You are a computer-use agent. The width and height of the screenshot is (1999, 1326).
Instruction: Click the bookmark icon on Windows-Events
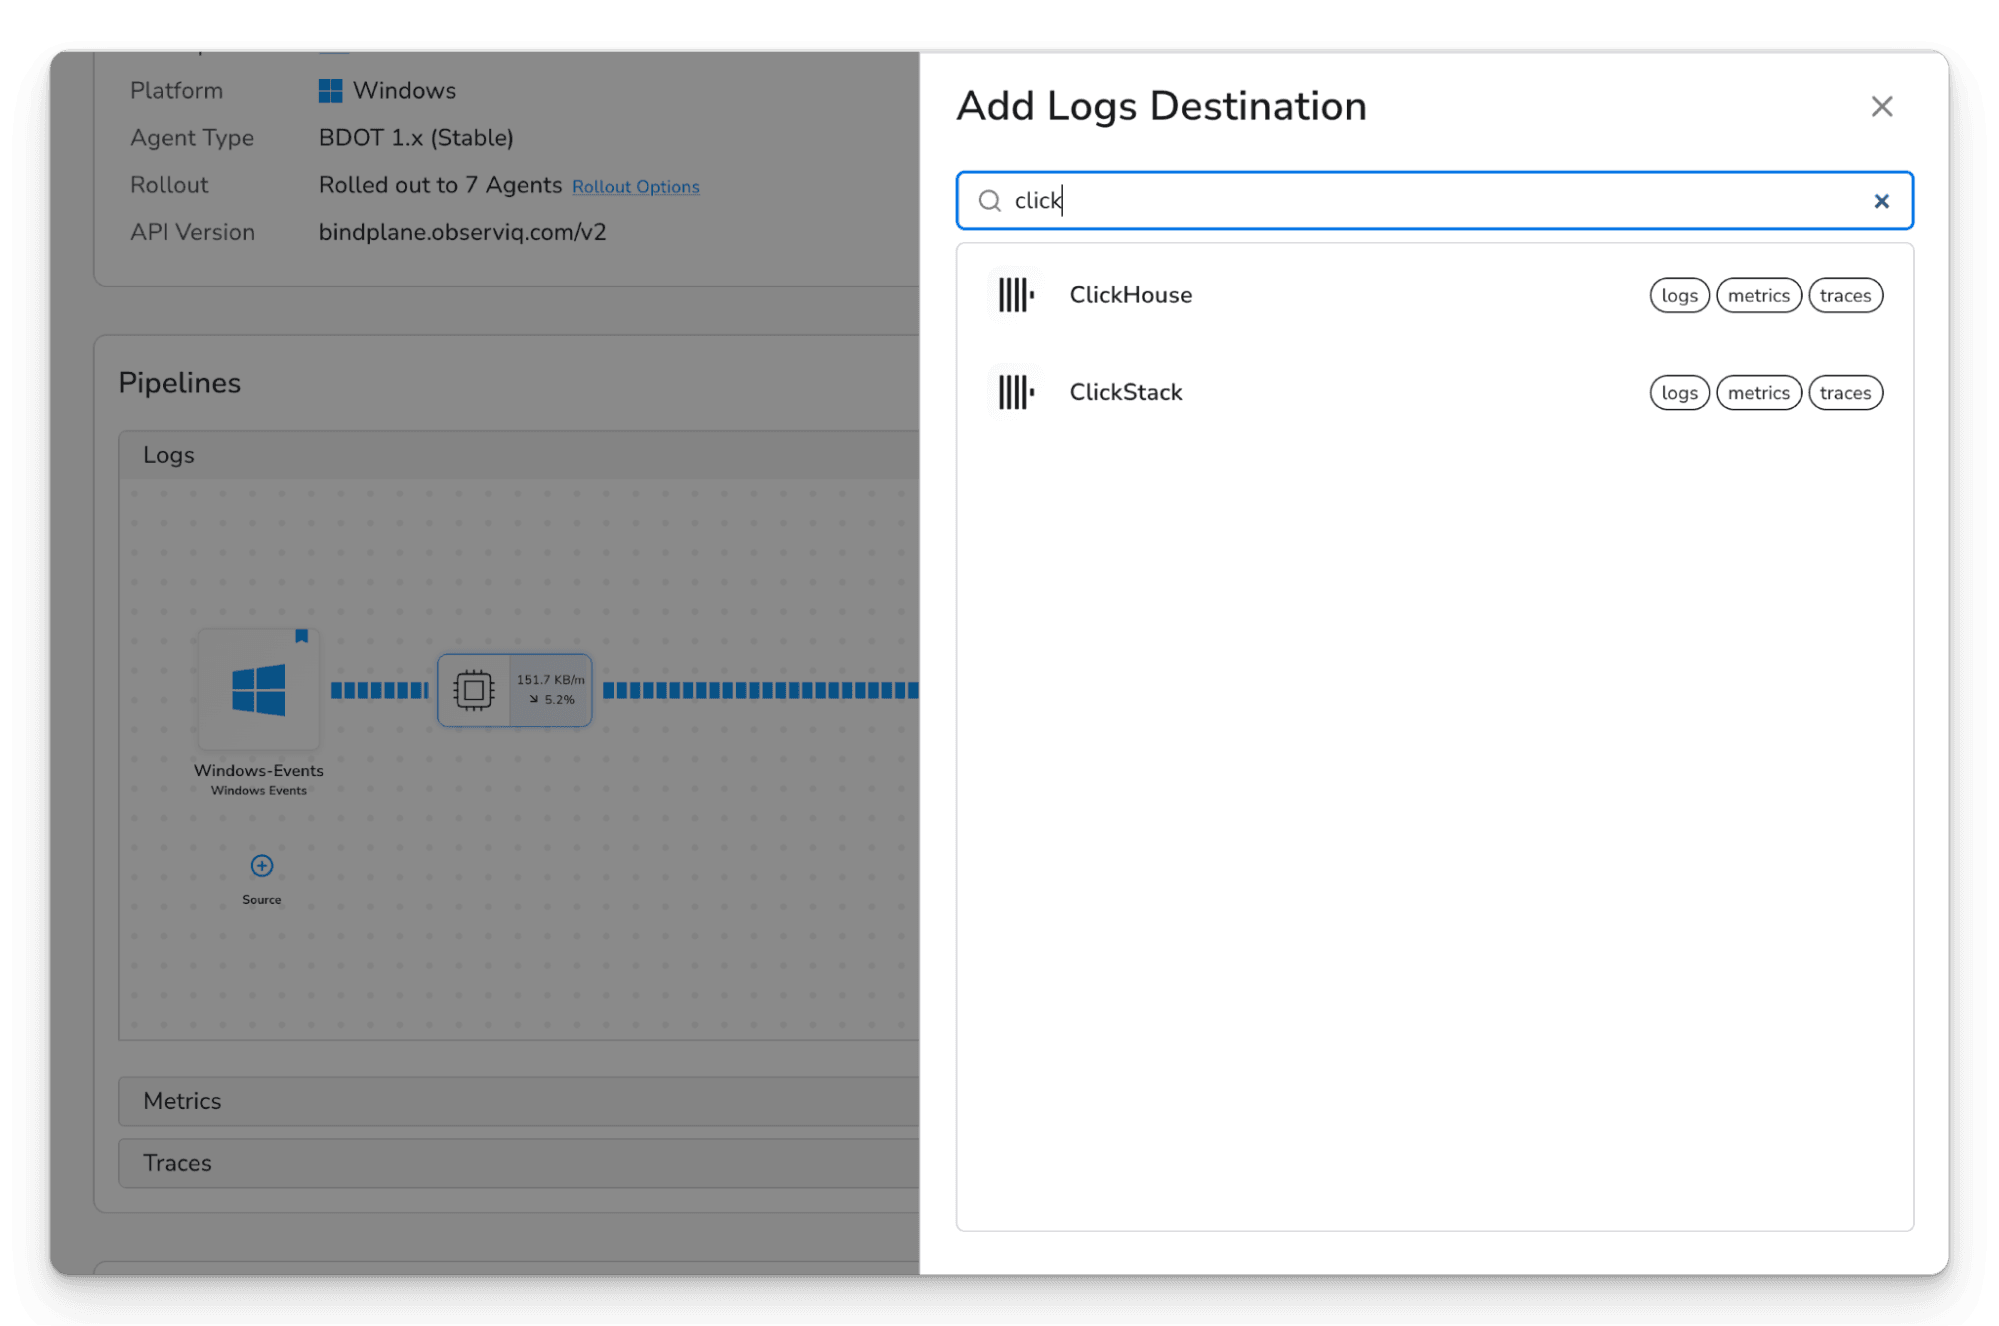pyautogui.click(x=301, y=636)
